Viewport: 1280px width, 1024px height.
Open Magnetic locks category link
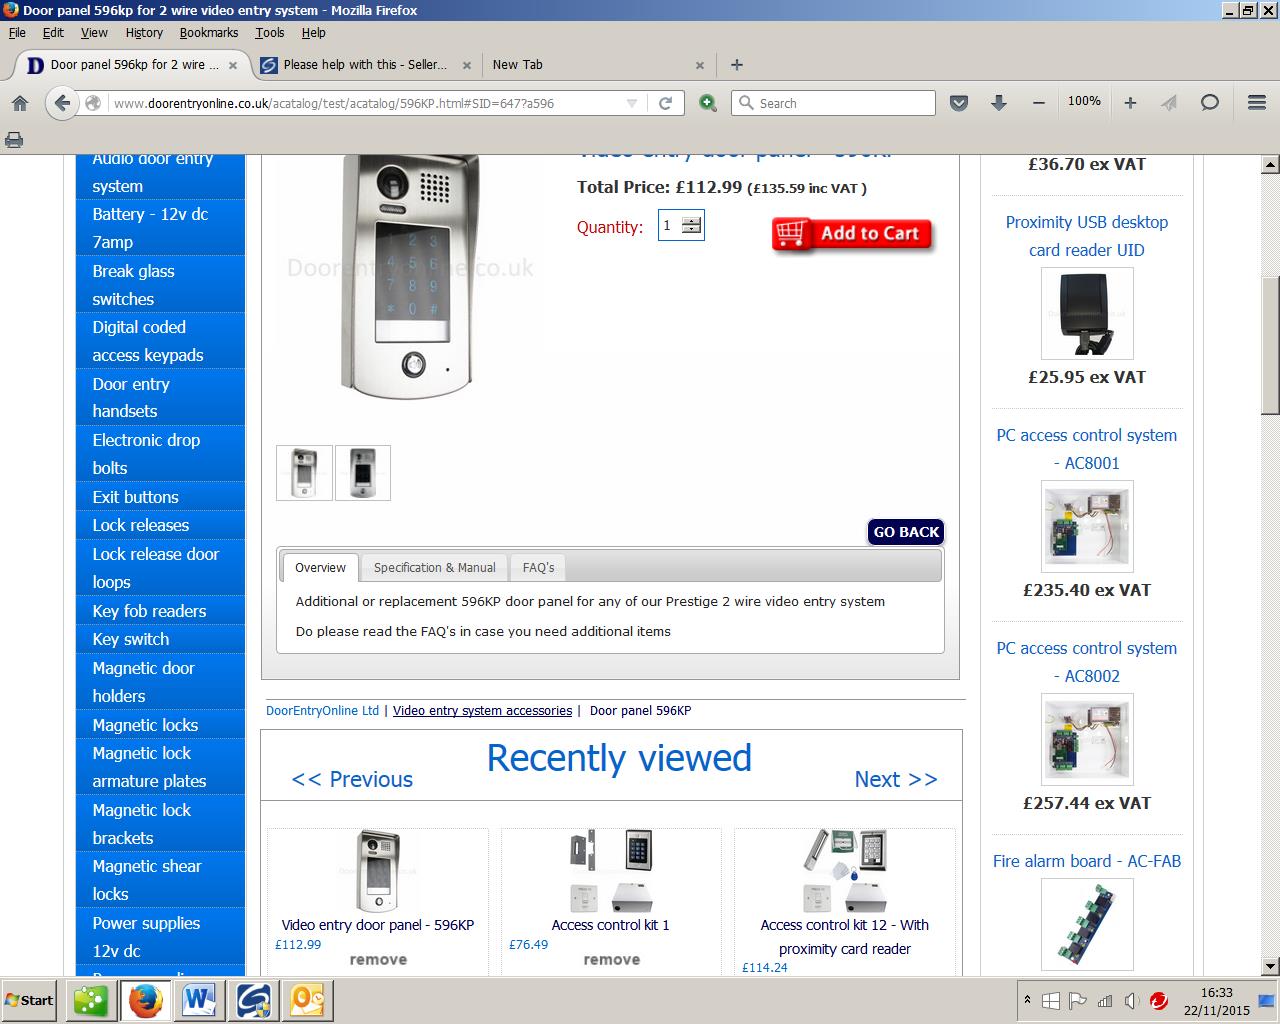click(x=145, y=725)
